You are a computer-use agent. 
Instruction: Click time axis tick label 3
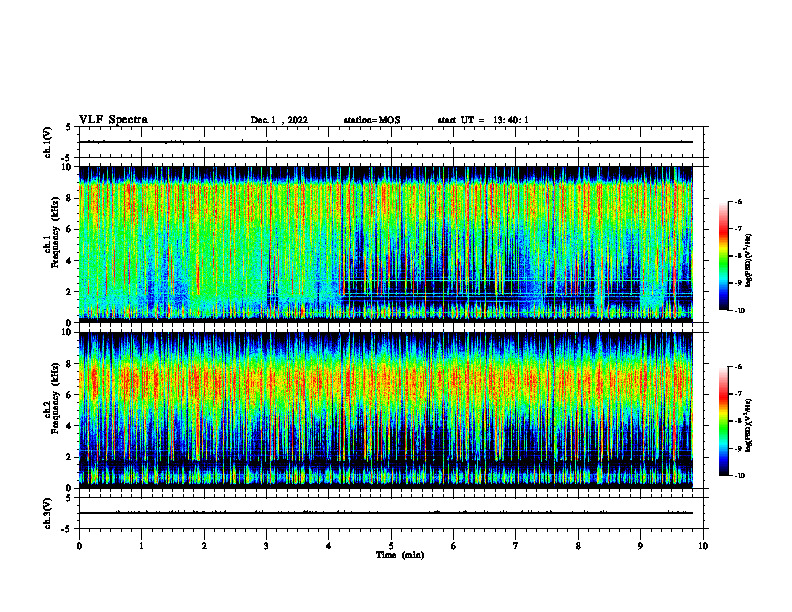(266, 546)
